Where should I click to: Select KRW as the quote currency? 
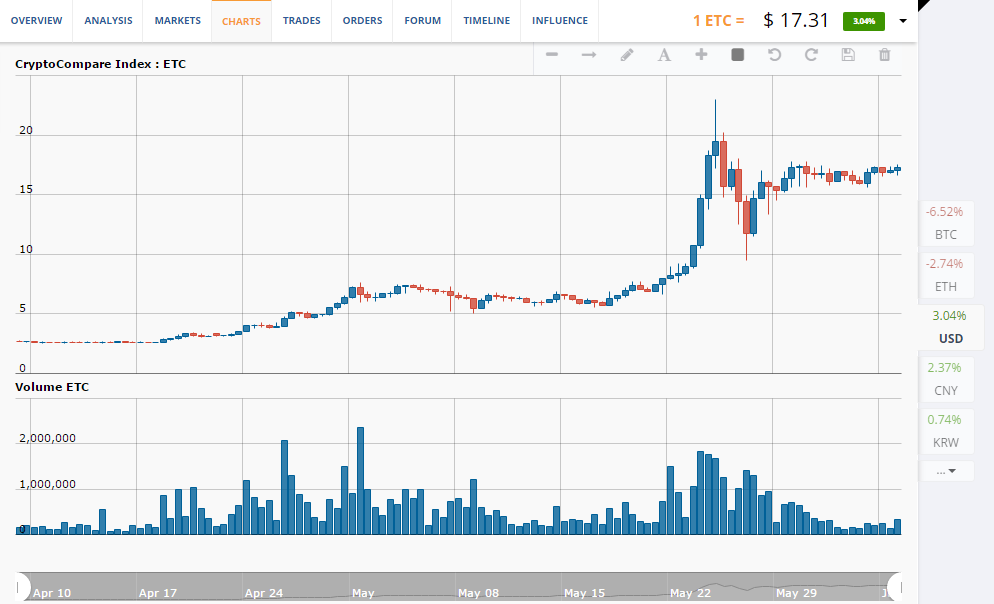pyautogui.click(x=946, y=431)
